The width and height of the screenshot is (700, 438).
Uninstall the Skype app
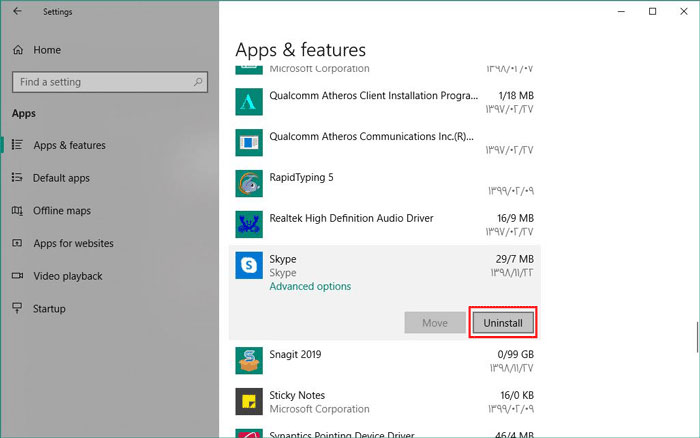[x=503, y=323]
